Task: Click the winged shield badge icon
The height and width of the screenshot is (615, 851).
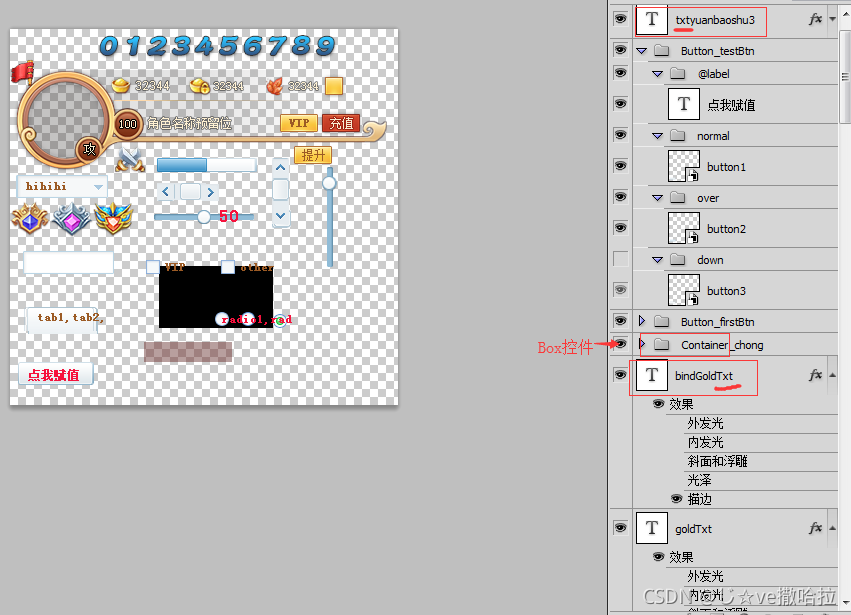Action: click(113, 218)
